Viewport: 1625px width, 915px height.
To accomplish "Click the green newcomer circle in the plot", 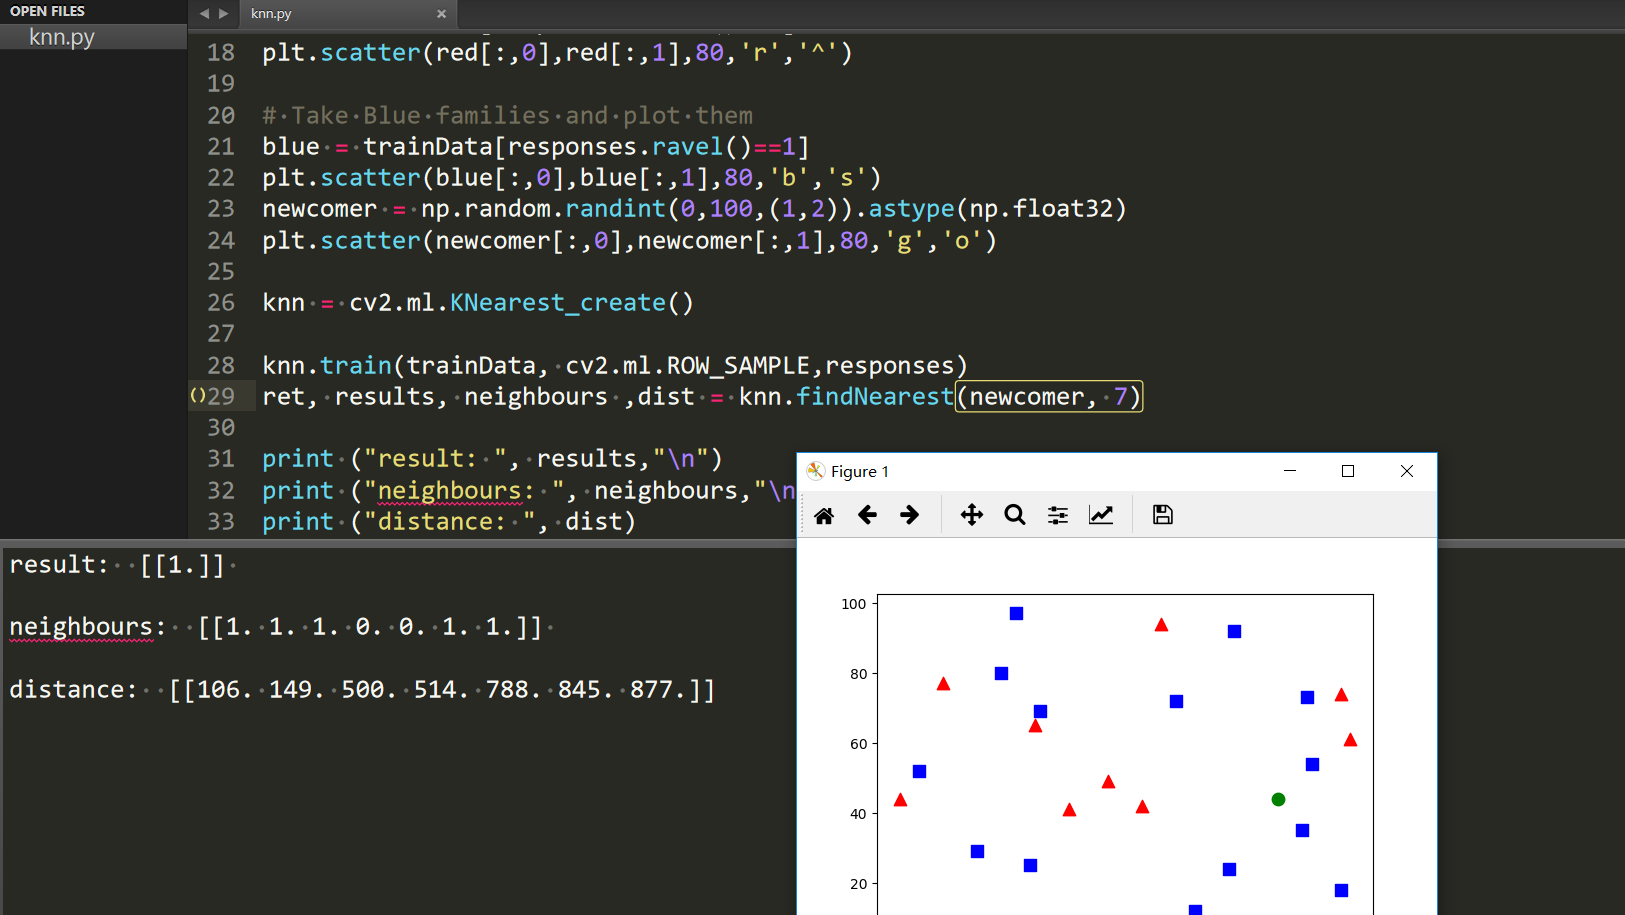I will (1278, 799).
